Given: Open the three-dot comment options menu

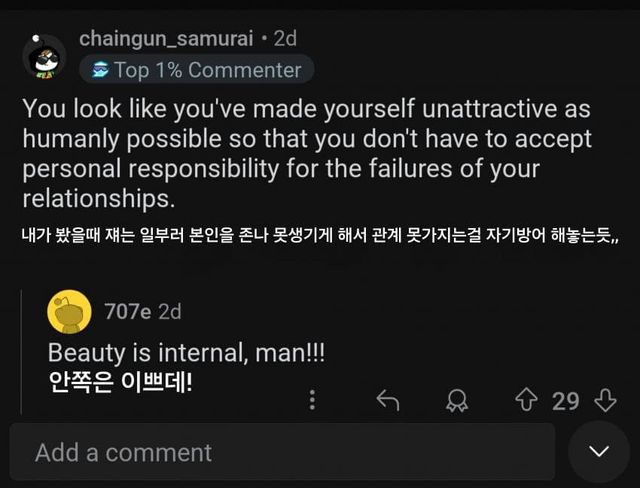Looking at the screenshot, I should [x=313, y=401].
